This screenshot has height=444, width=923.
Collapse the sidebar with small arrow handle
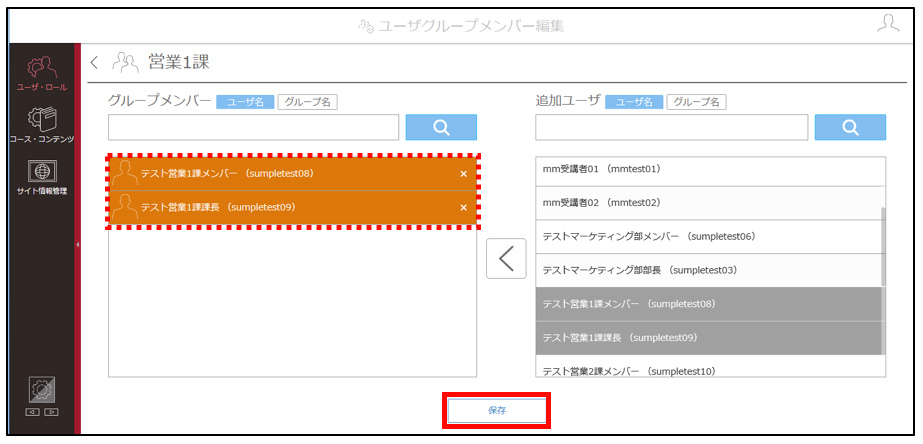click(78, 244)
